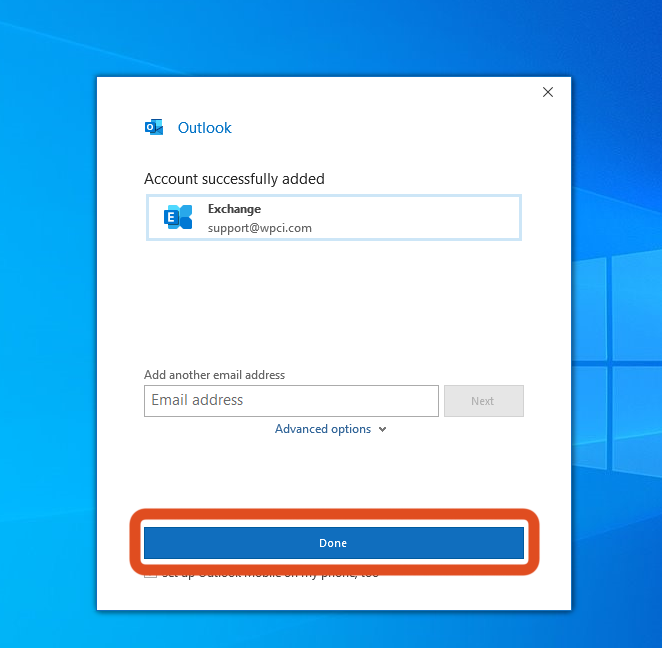Click the Add another email address label
The image size is (662, 648).
214,375
